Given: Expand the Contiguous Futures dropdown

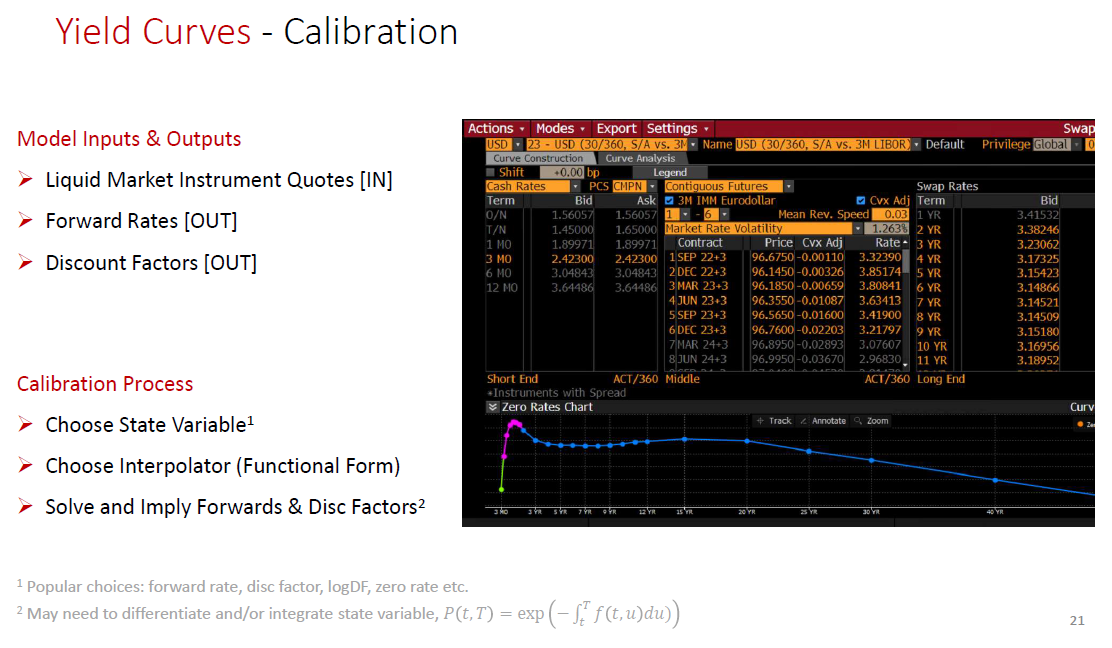Looking at the screenshot, I should tap(789, 186).
